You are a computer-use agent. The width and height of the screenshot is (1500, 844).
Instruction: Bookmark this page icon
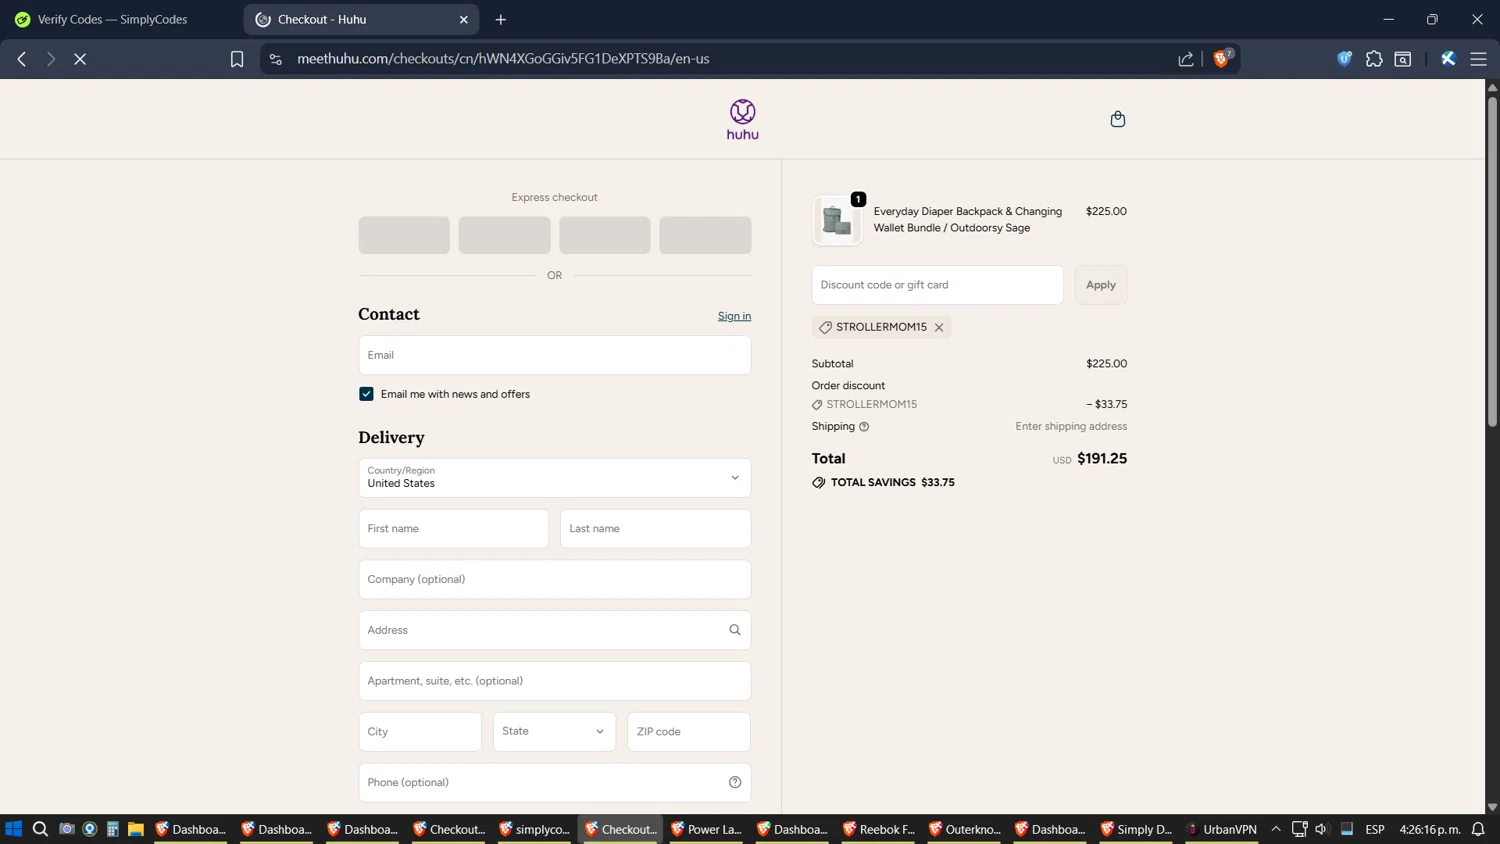point(237,59)
